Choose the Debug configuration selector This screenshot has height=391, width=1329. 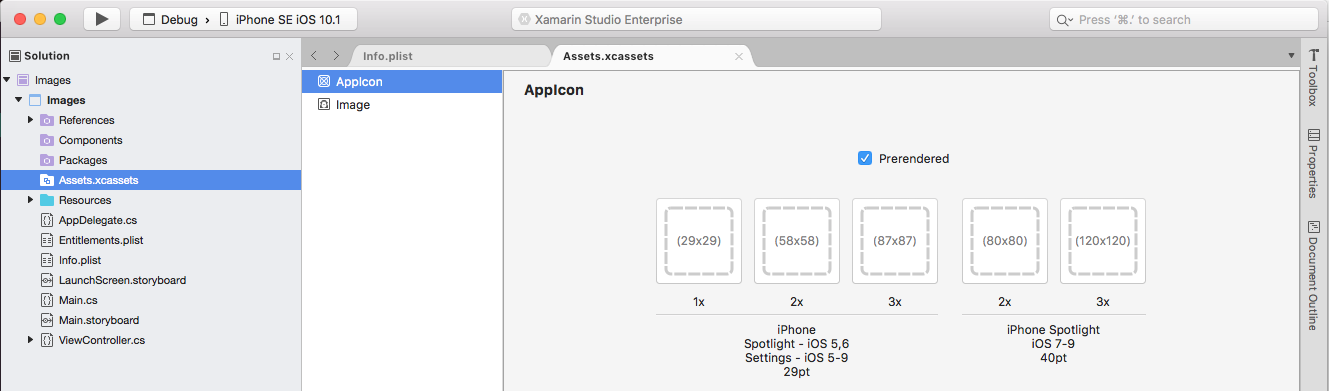tap(171, 19)
